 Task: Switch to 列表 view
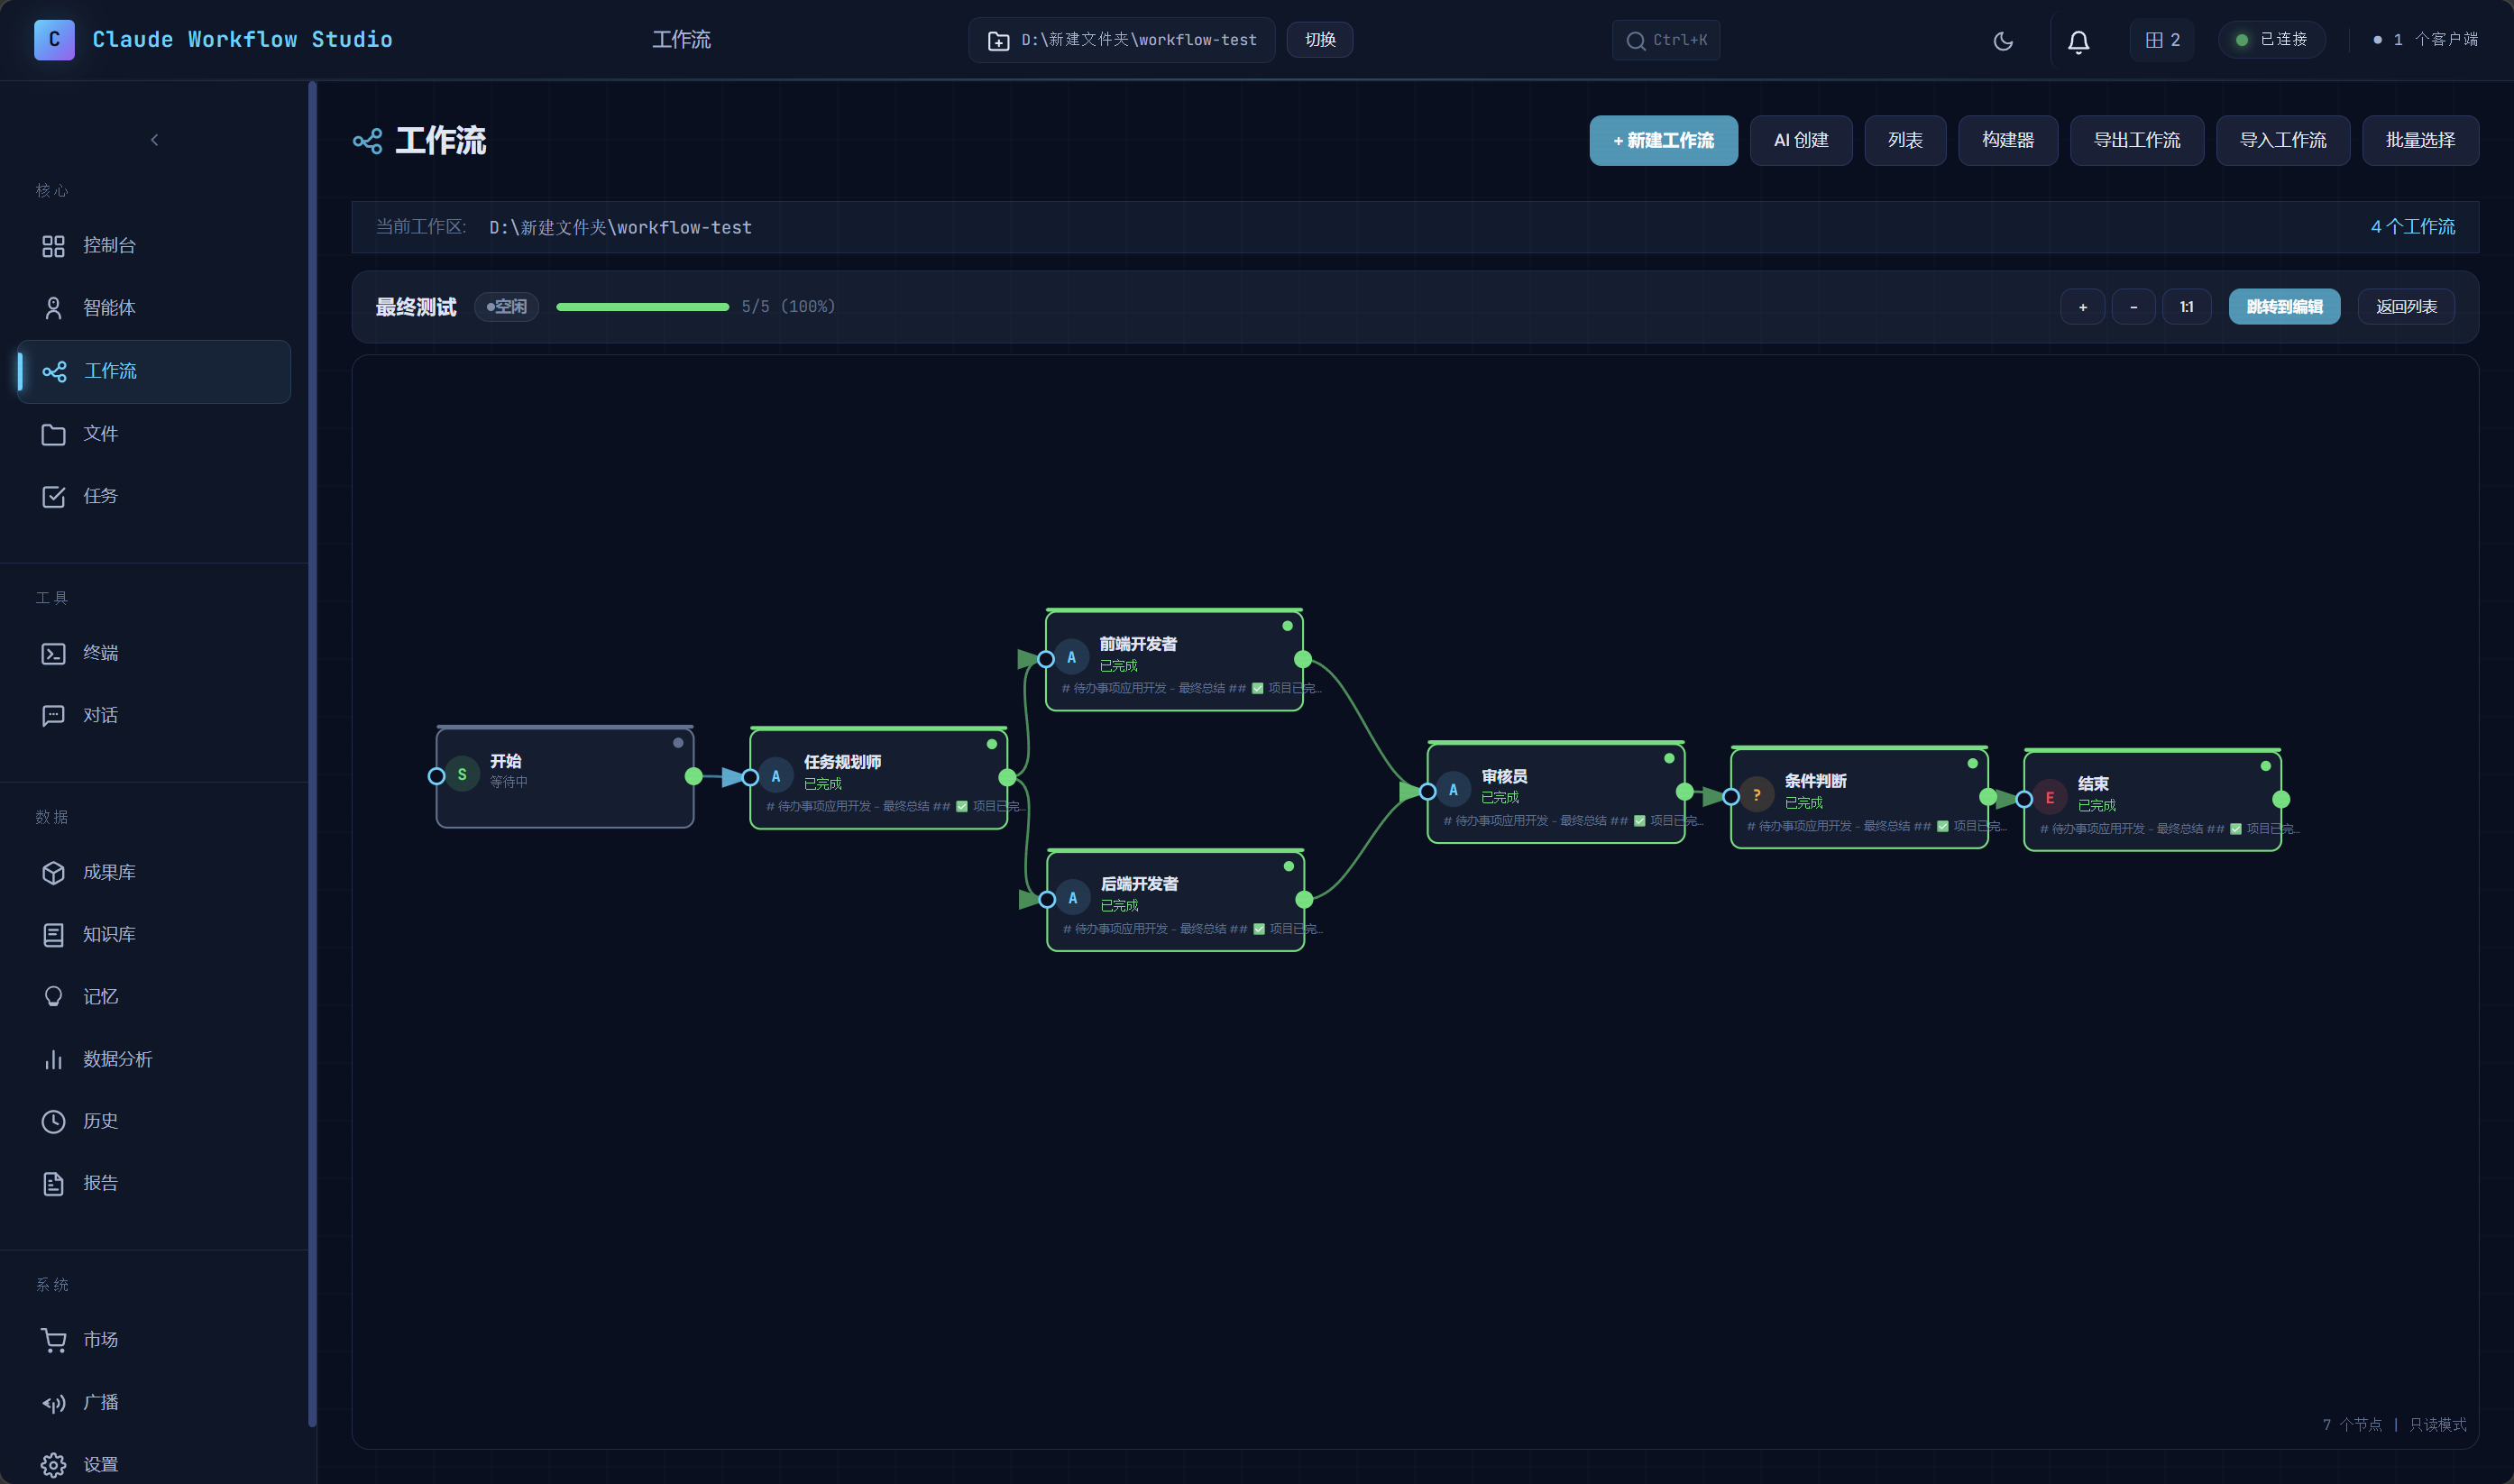[x=1905, y=140]
